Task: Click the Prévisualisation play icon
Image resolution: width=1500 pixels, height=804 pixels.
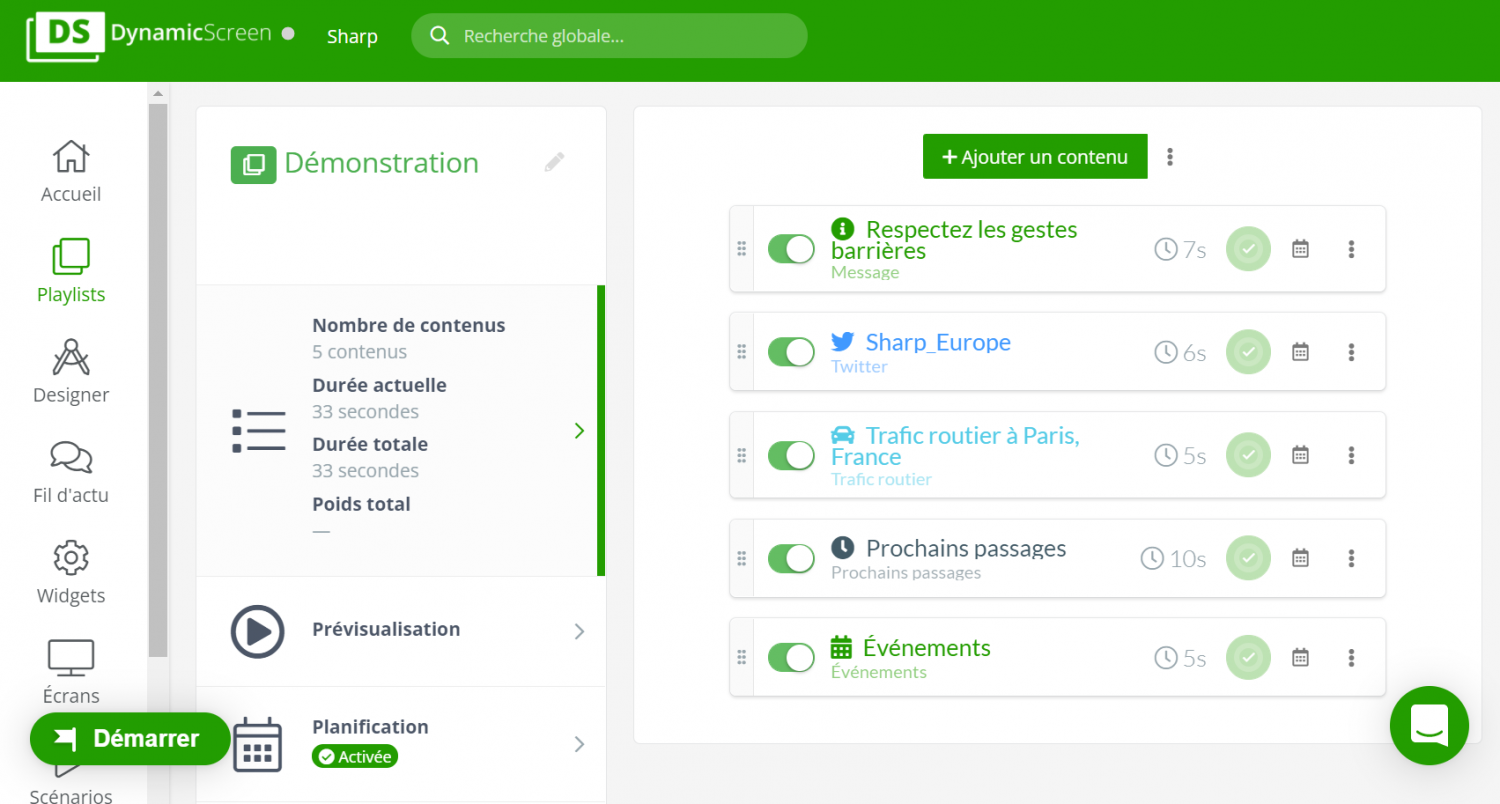Action: (257, 631)
